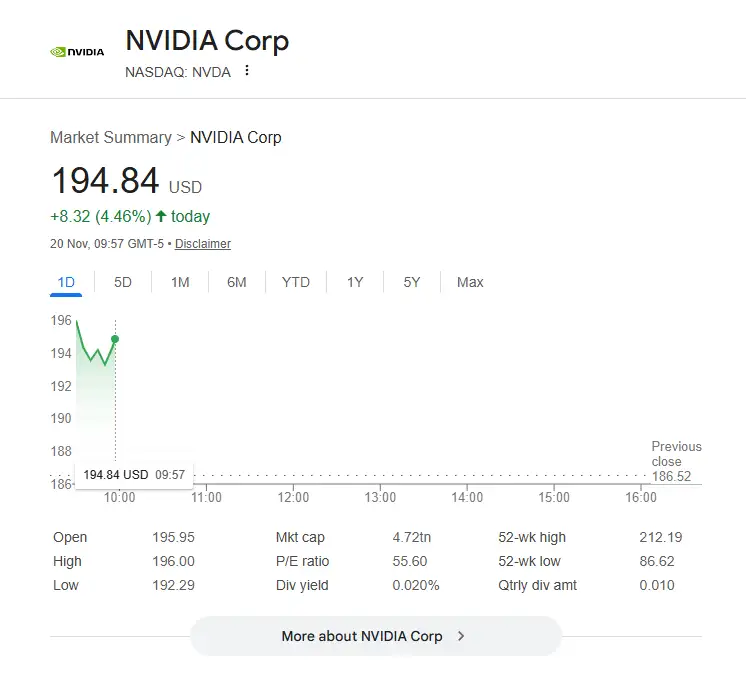The width and height of the screenshot is (746, 687).
Task: Click the 12:00 mark on the chart axis
Action: 293,497
